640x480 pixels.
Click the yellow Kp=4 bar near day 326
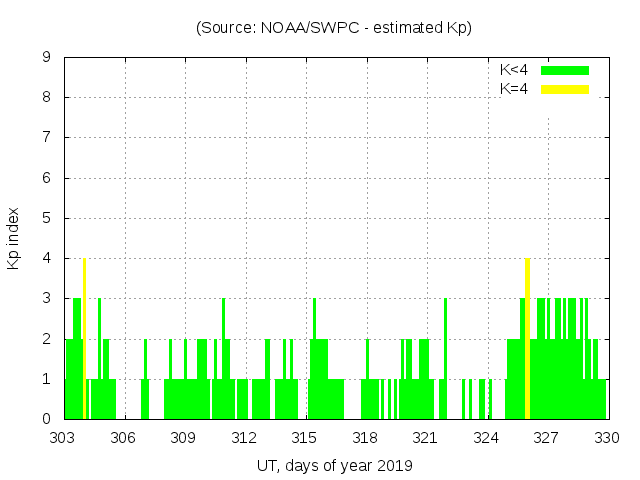pyautogui.click(x=527, y=340)
